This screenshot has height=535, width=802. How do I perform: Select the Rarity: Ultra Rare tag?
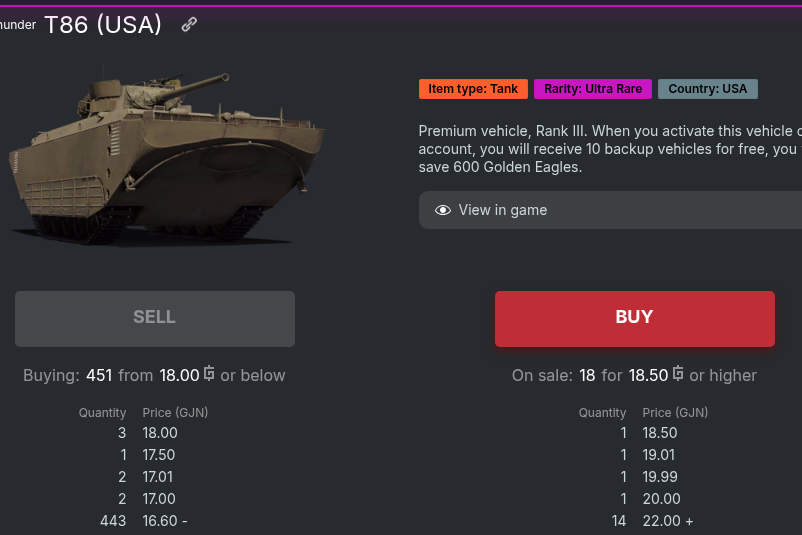coord(593,89)
